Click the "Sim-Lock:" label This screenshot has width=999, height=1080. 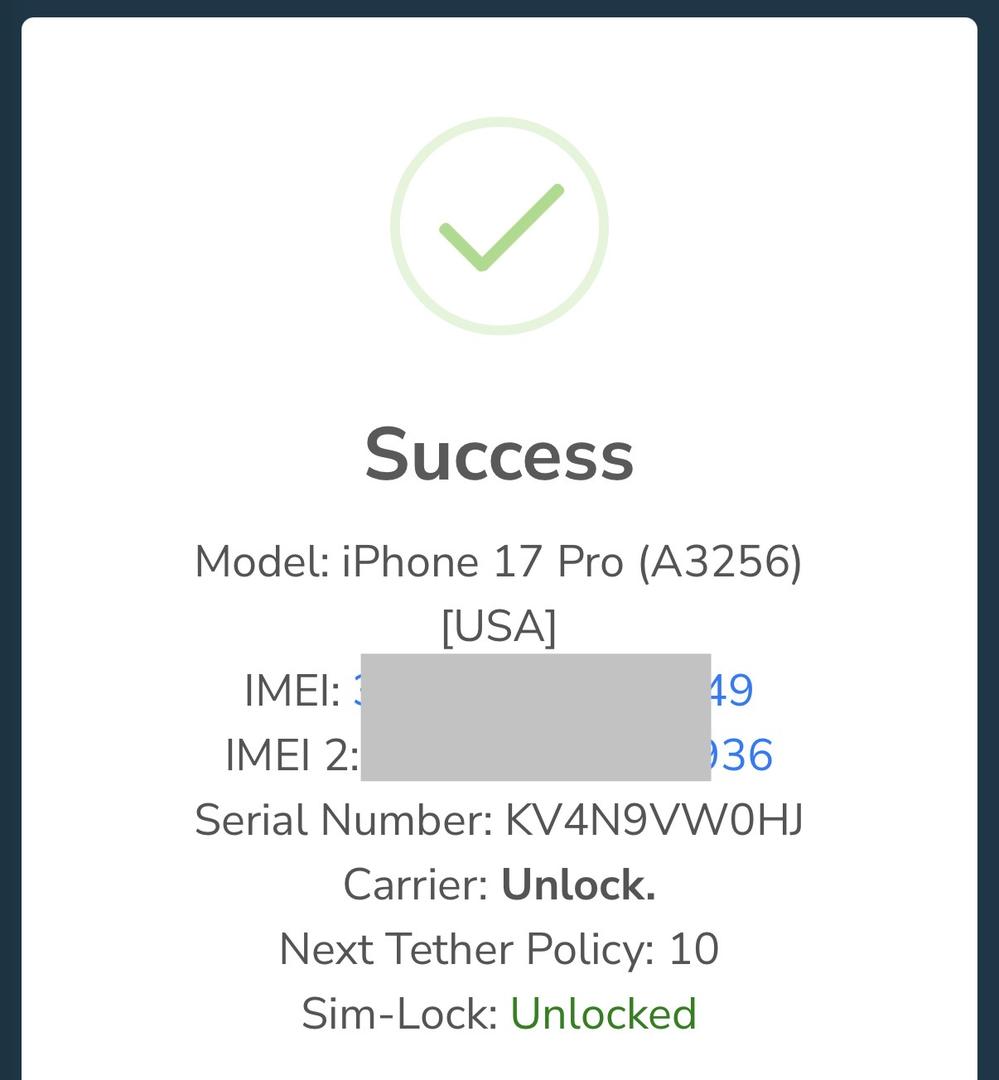coord(399,1014)
